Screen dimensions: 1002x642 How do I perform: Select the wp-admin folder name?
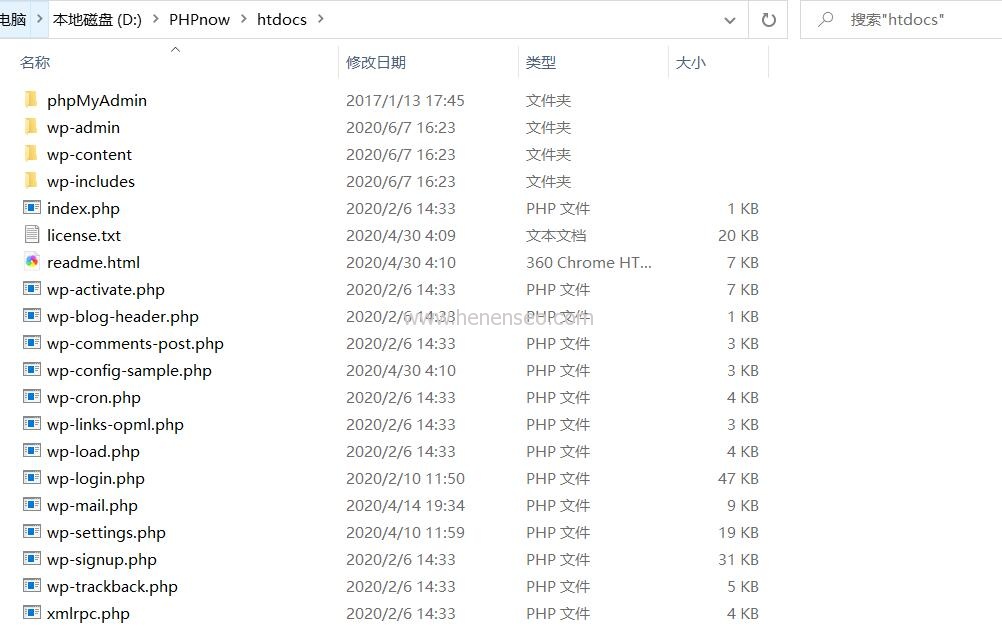84,127
